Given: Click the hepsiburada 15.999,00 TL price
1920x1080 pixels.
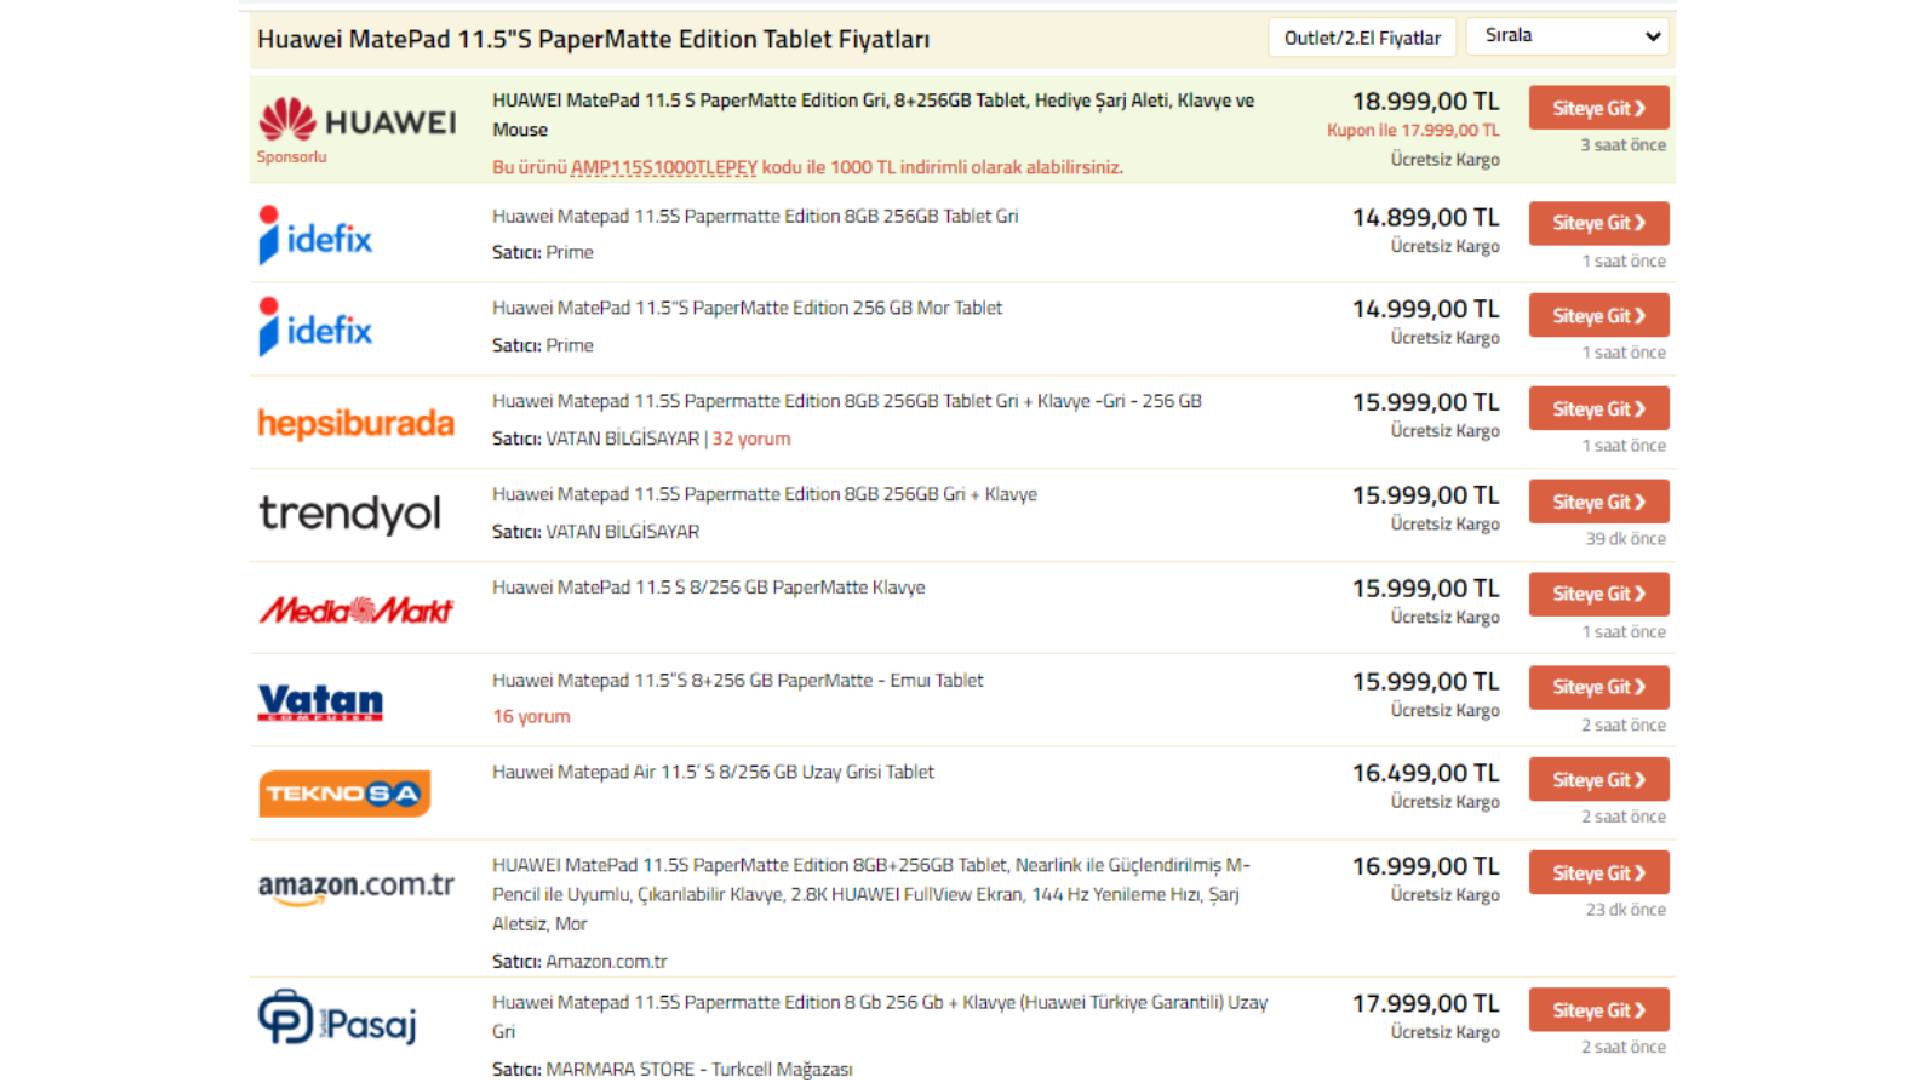Looking at the screenshot, I should click(1426, 402).
